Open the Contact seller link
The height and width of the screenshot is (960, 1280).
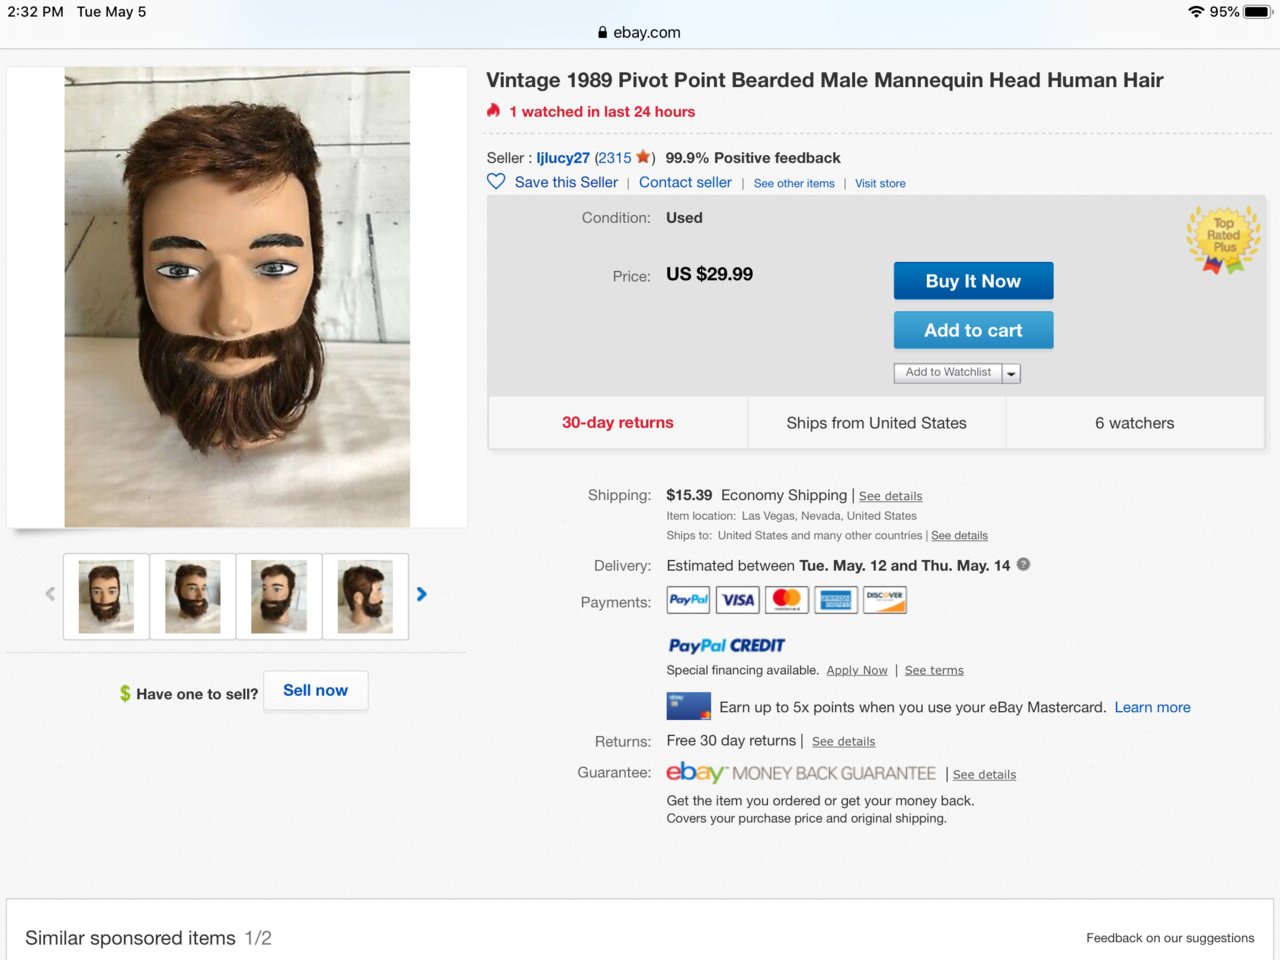(685, 182)
